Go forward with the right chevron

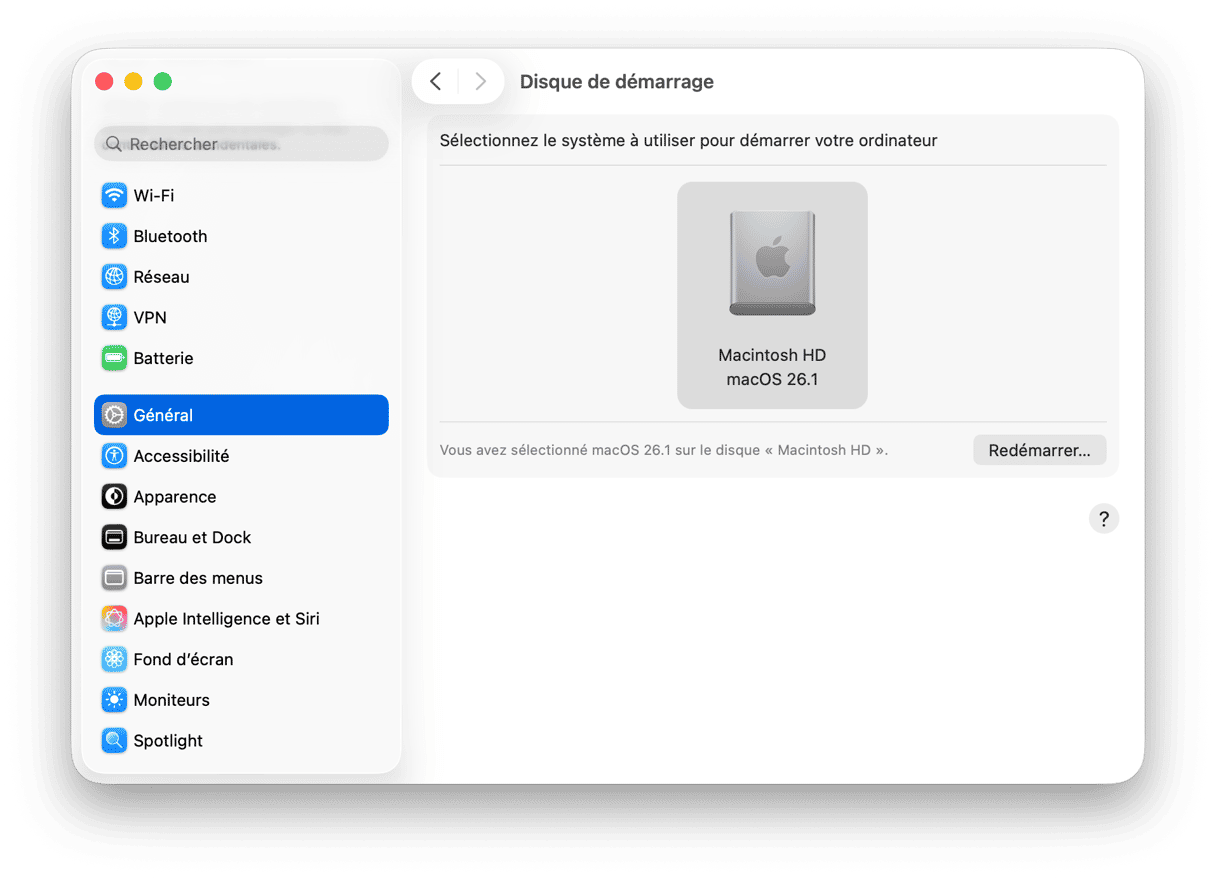[x=480, y=82]
